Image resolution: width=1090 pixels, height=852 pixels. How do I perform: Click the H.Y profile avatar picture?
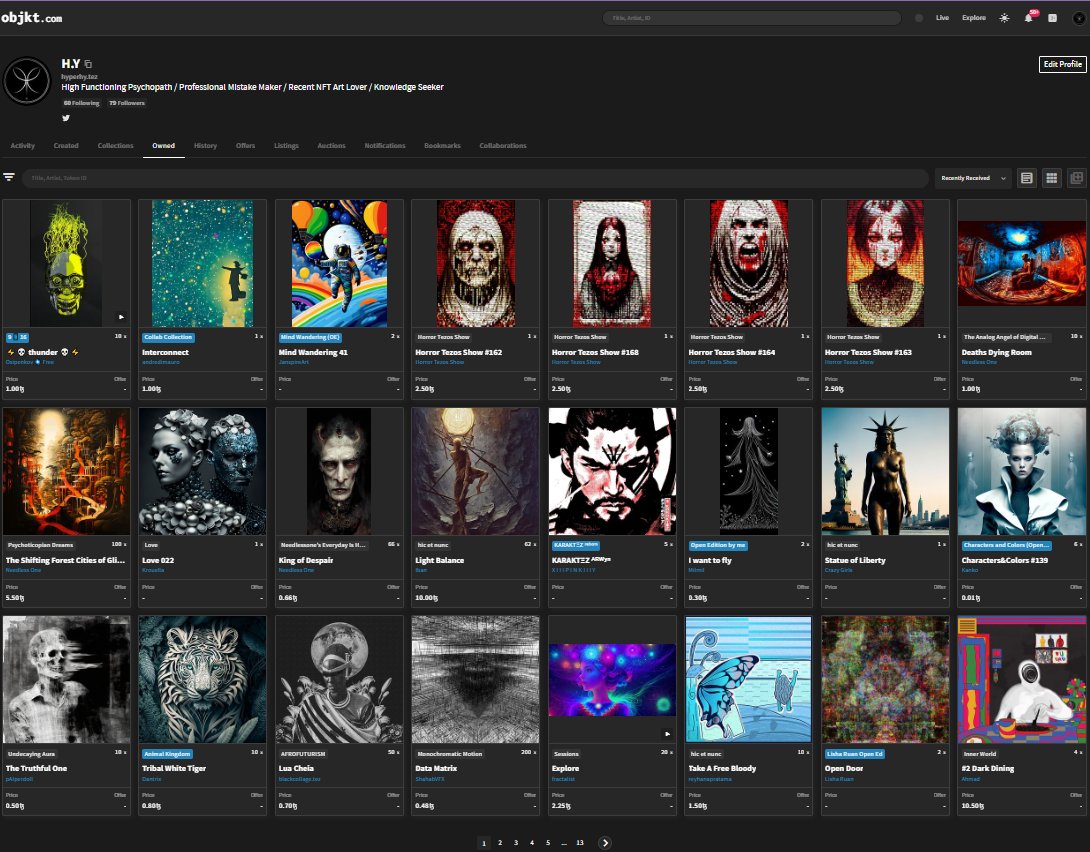point(27,81)
